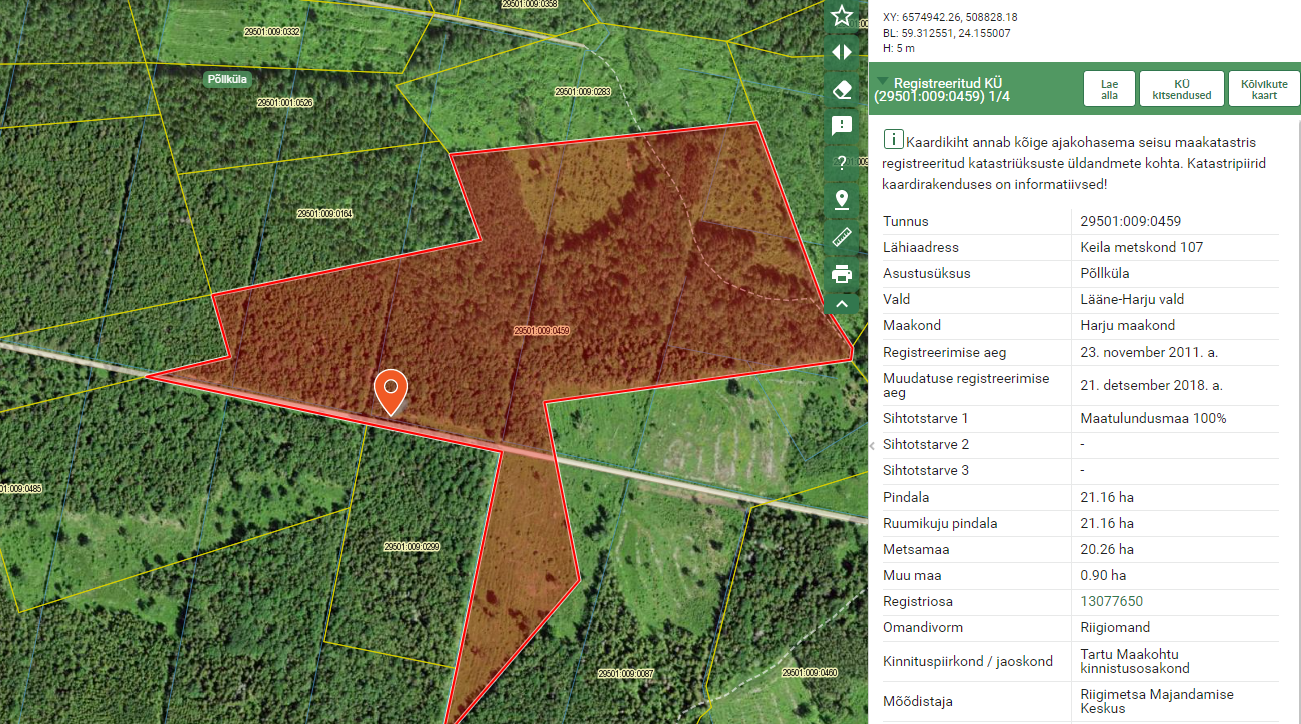Open KÜ kitsendused

(x=1181, y=89)
